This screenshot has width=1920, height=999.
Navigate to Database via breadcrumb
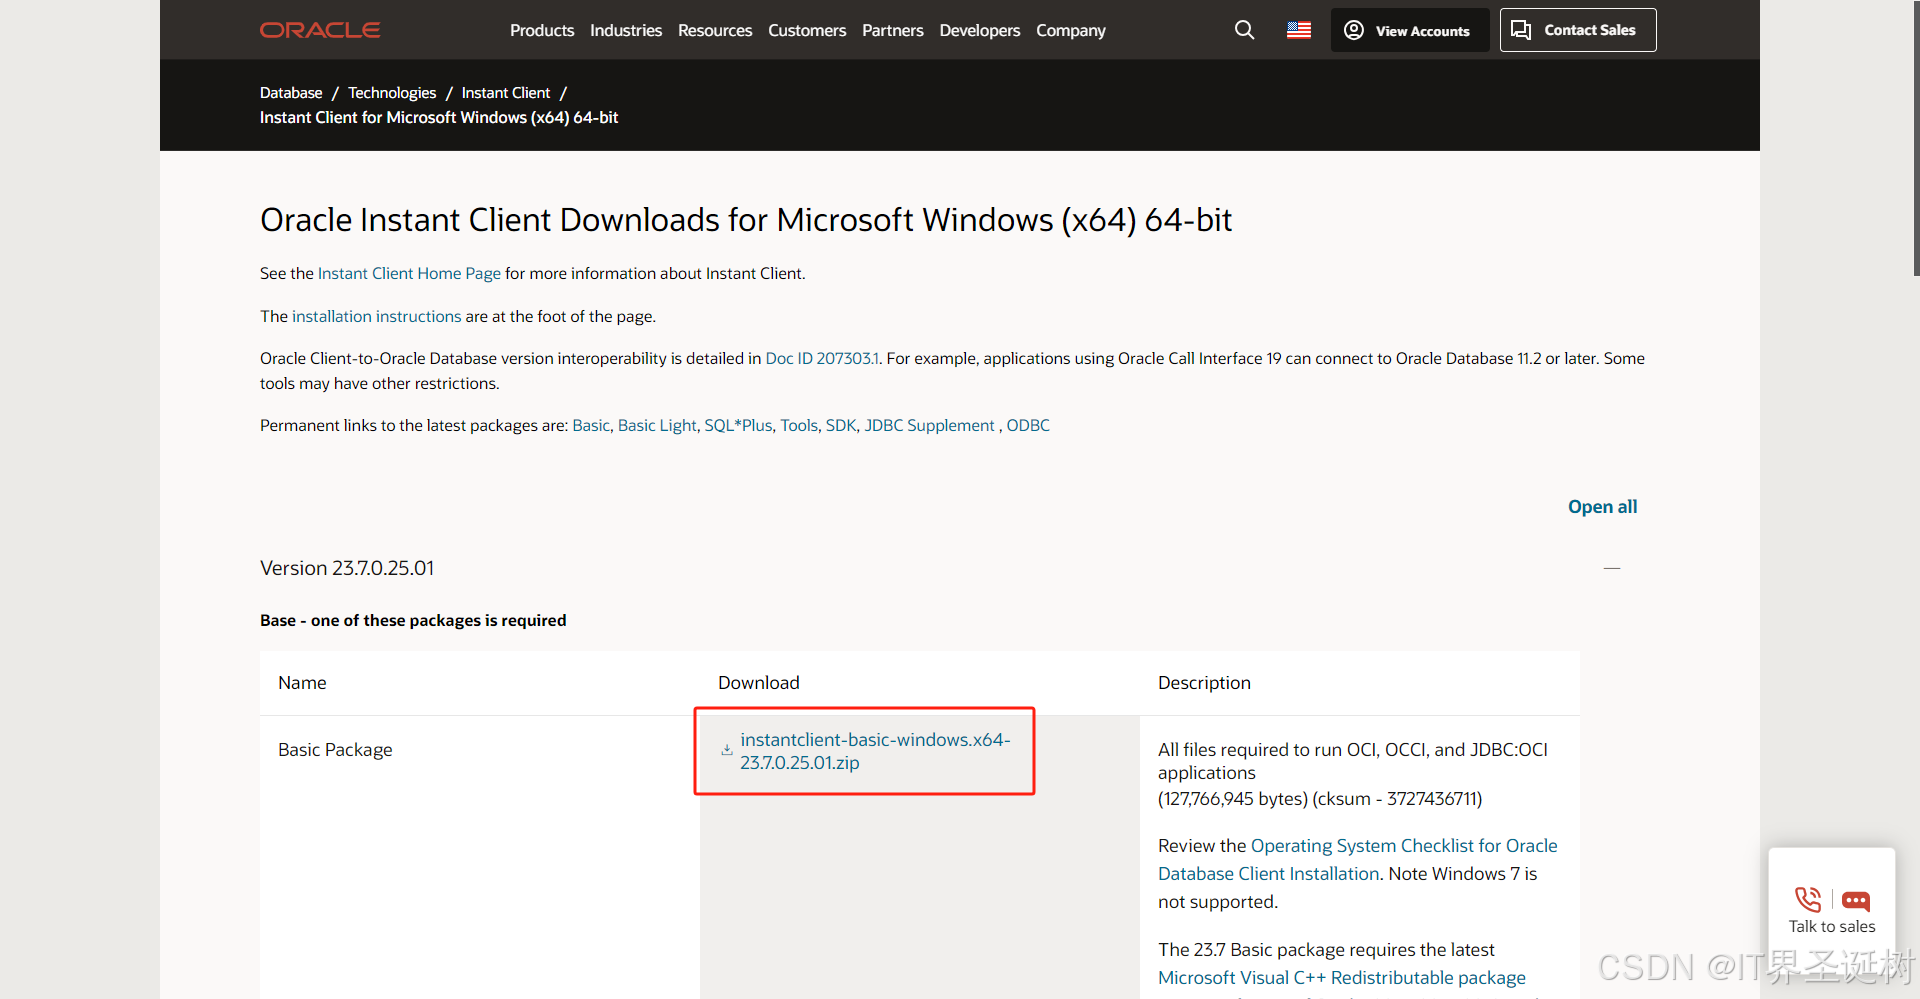290,92
